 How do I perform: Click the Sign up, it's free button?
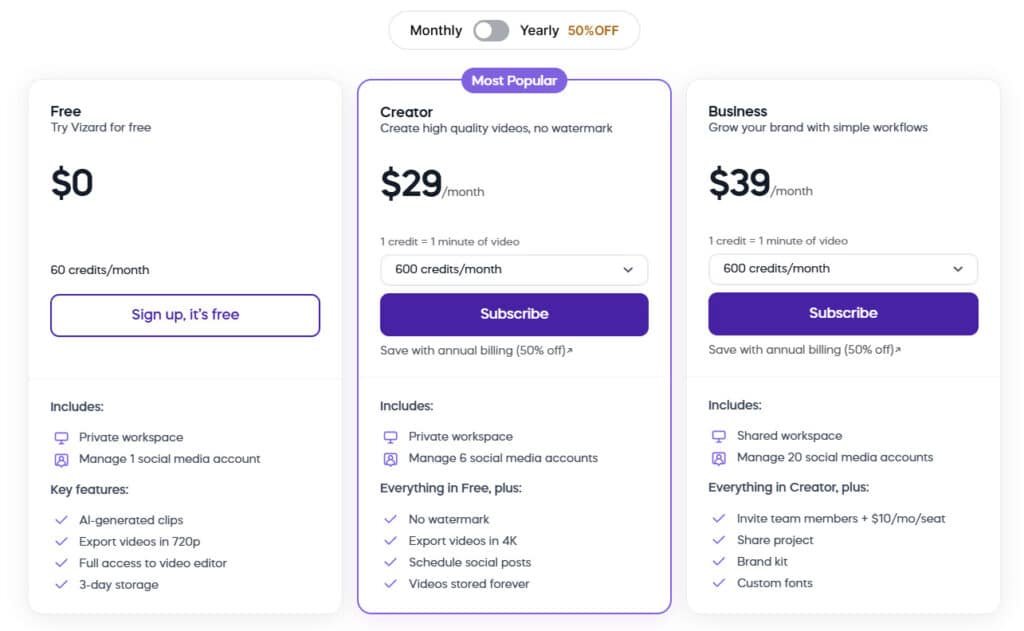coord(185,315)
